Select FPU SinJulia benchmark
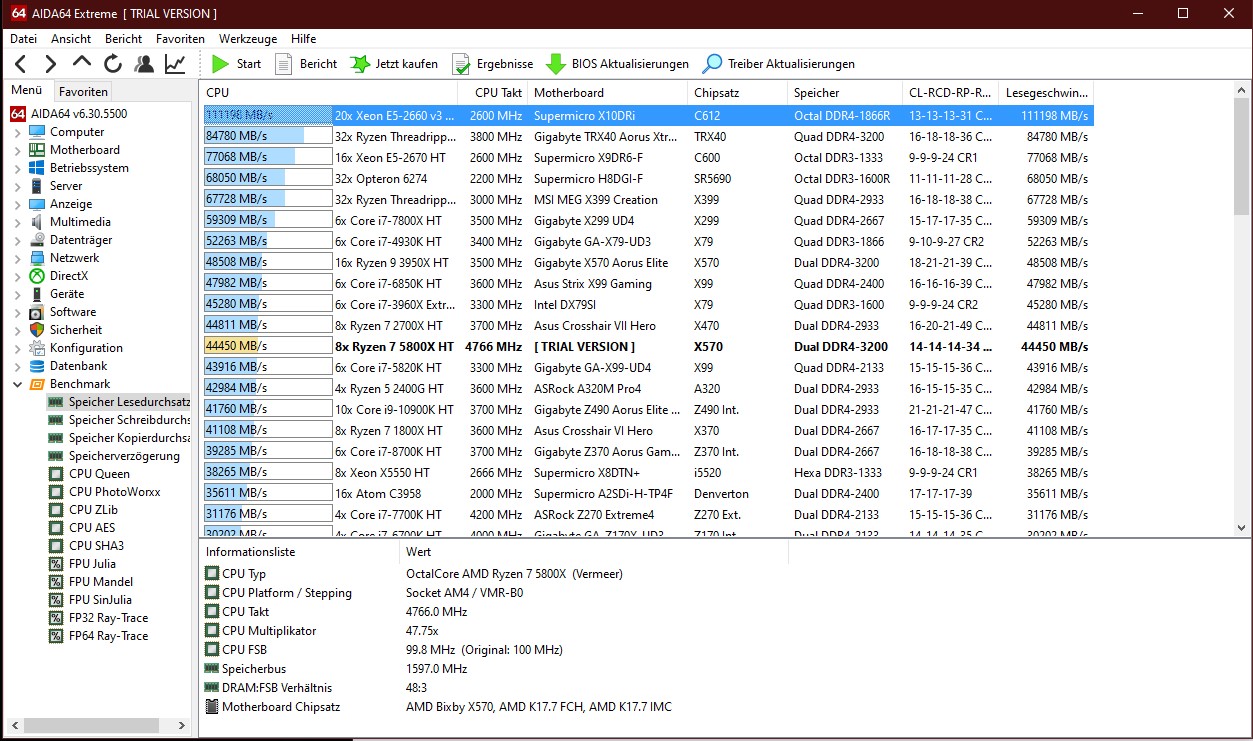 (x=89, y=600)
